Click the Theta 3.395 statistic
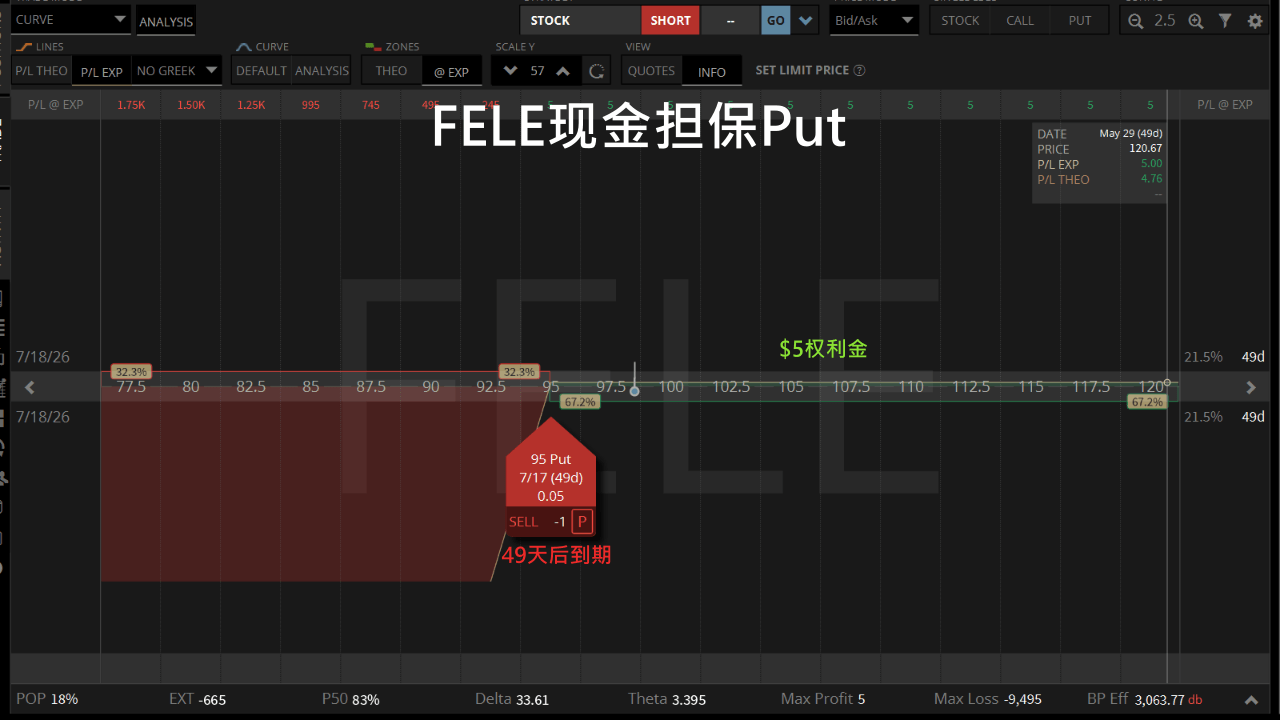This screenshot has width=1280, height=720. pos(667,699)
